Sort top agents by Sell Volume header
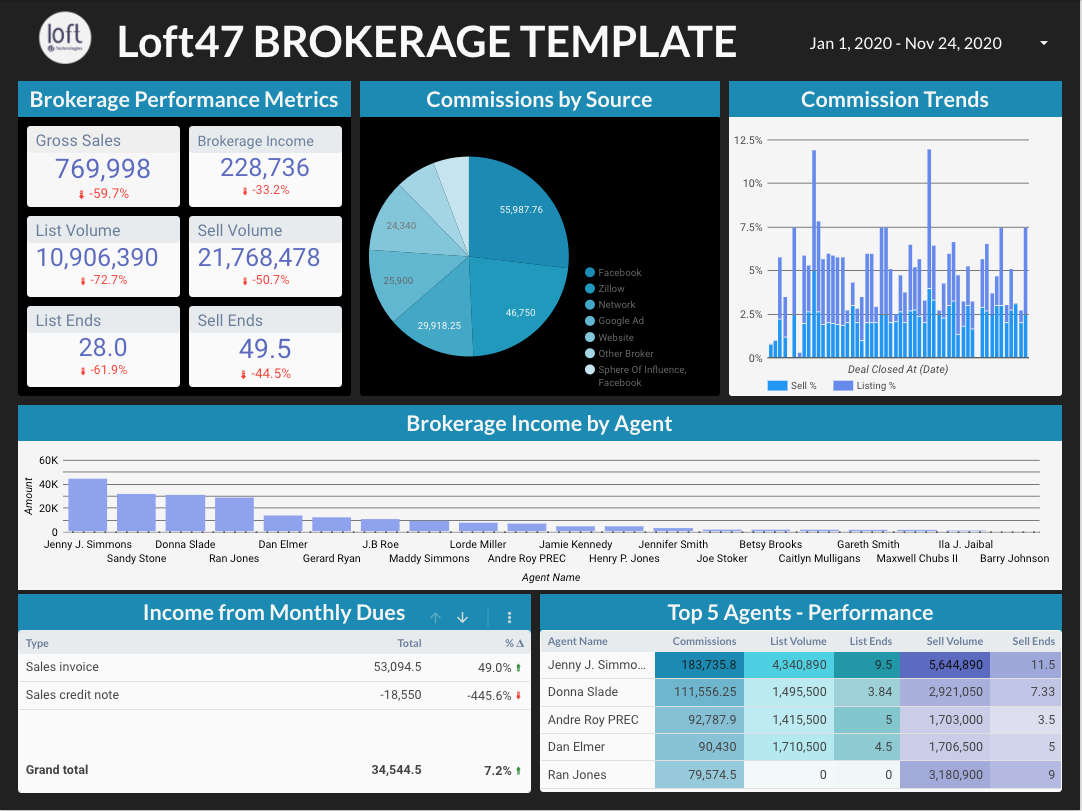 coord(954,641)
